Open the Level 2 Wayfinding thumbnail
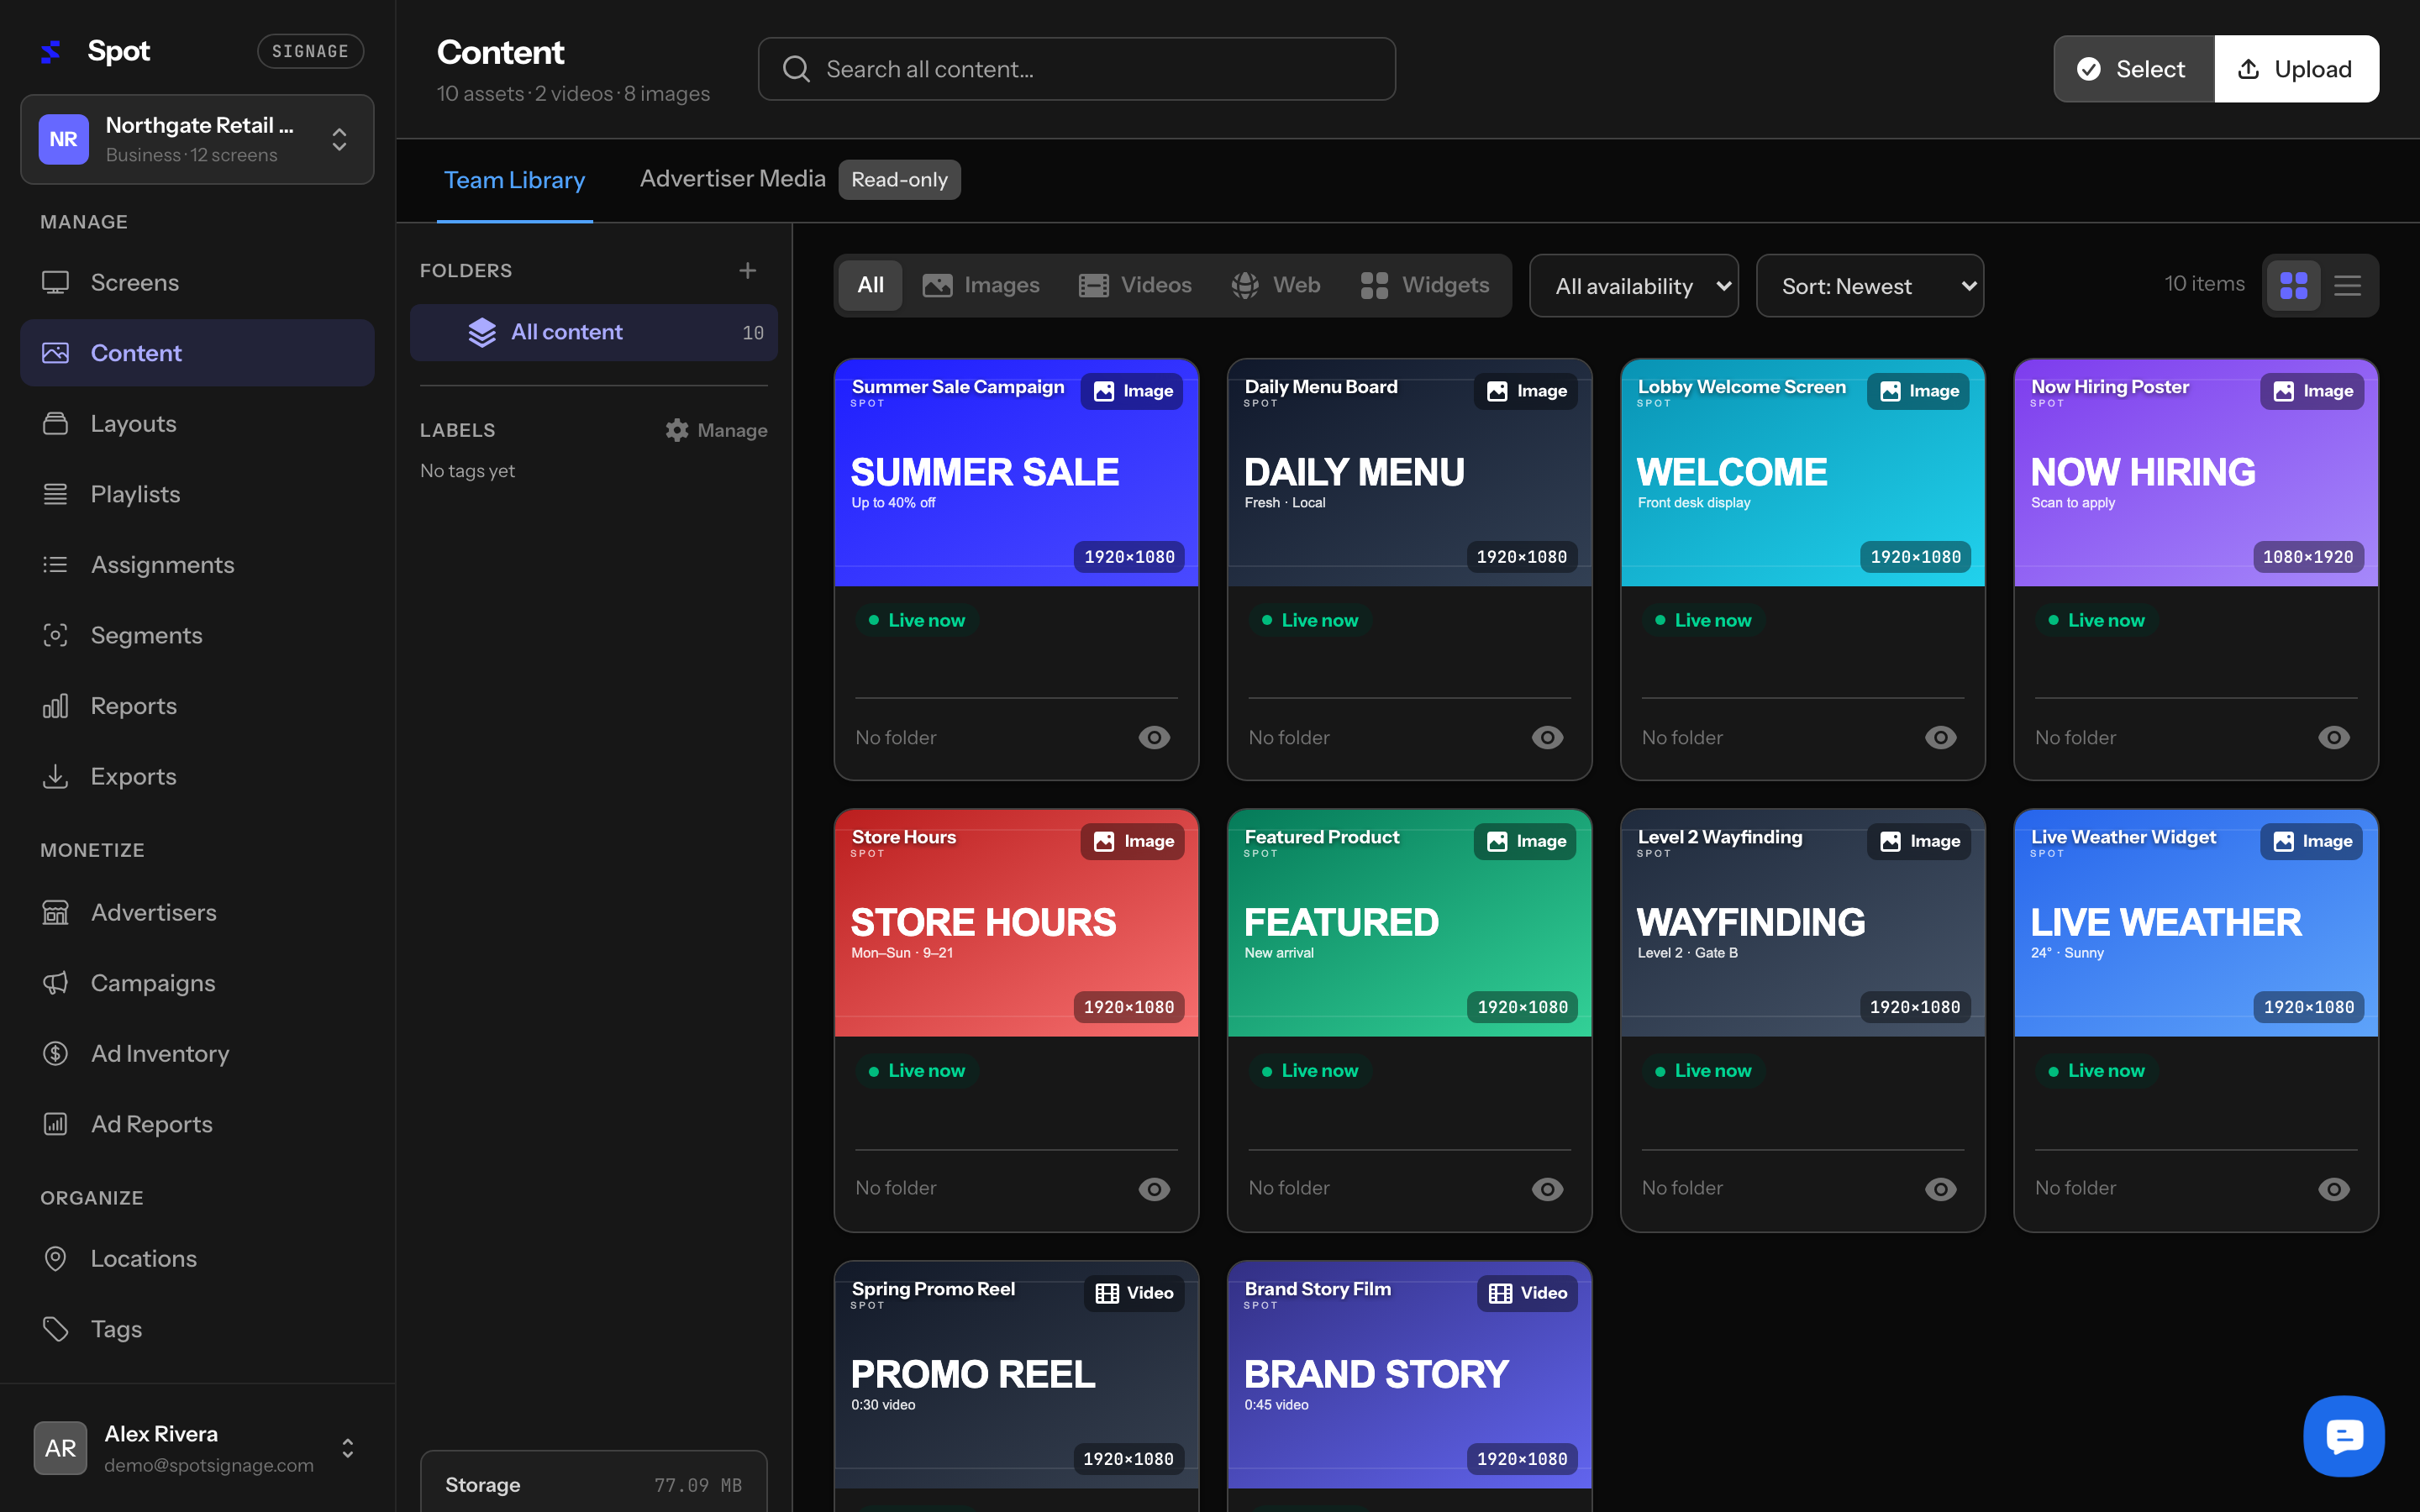The width and height of the screenshot is (2420, 1512). (1802, 923)
